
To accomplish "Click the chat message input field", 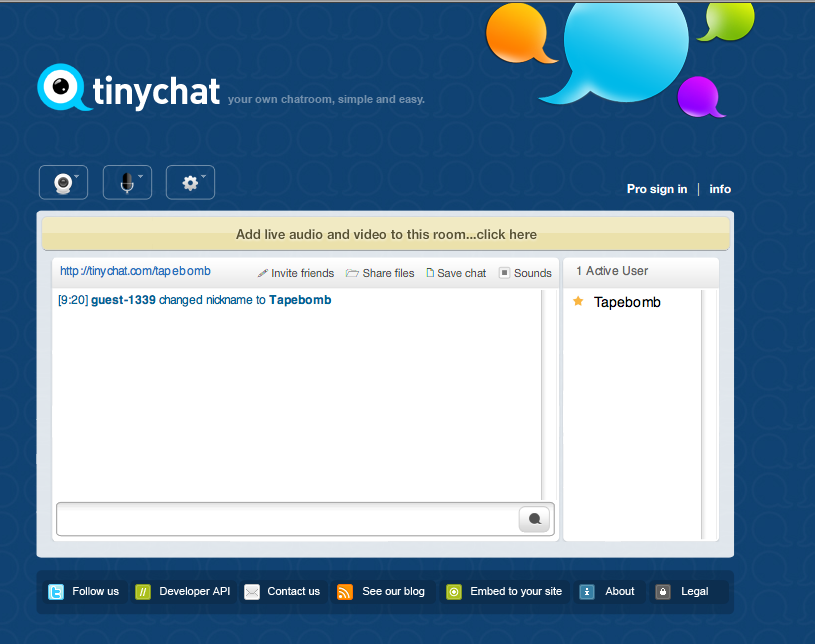I will click(x=287, y=519).
